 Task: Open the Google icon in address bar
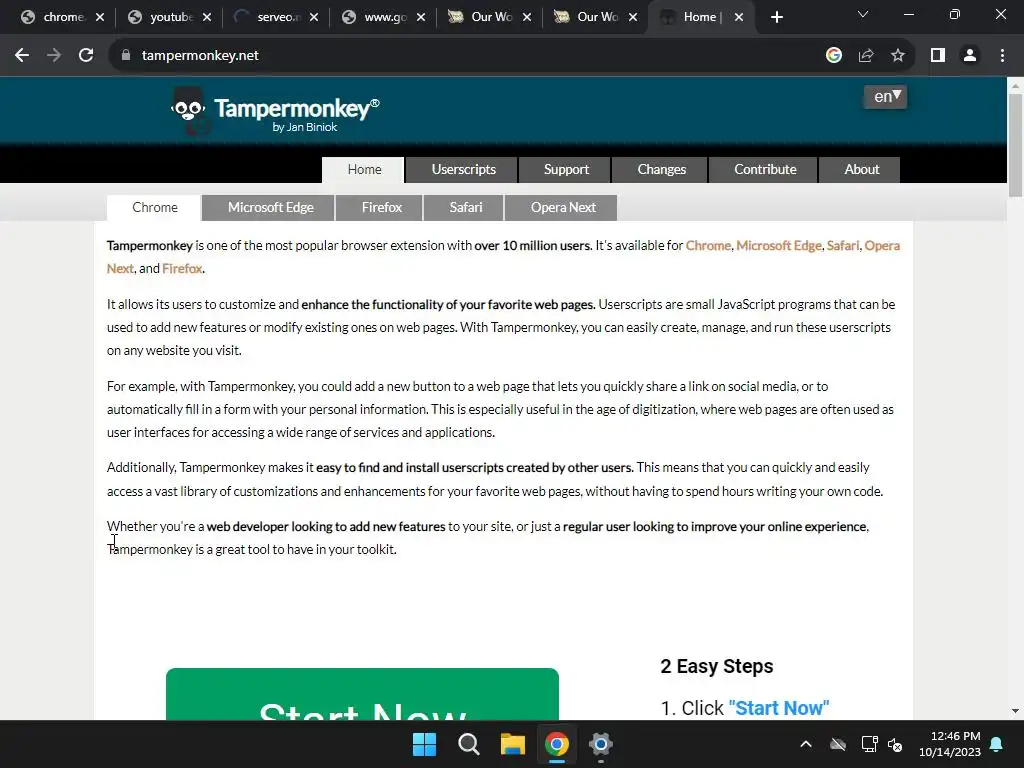(x=833, y=56)
